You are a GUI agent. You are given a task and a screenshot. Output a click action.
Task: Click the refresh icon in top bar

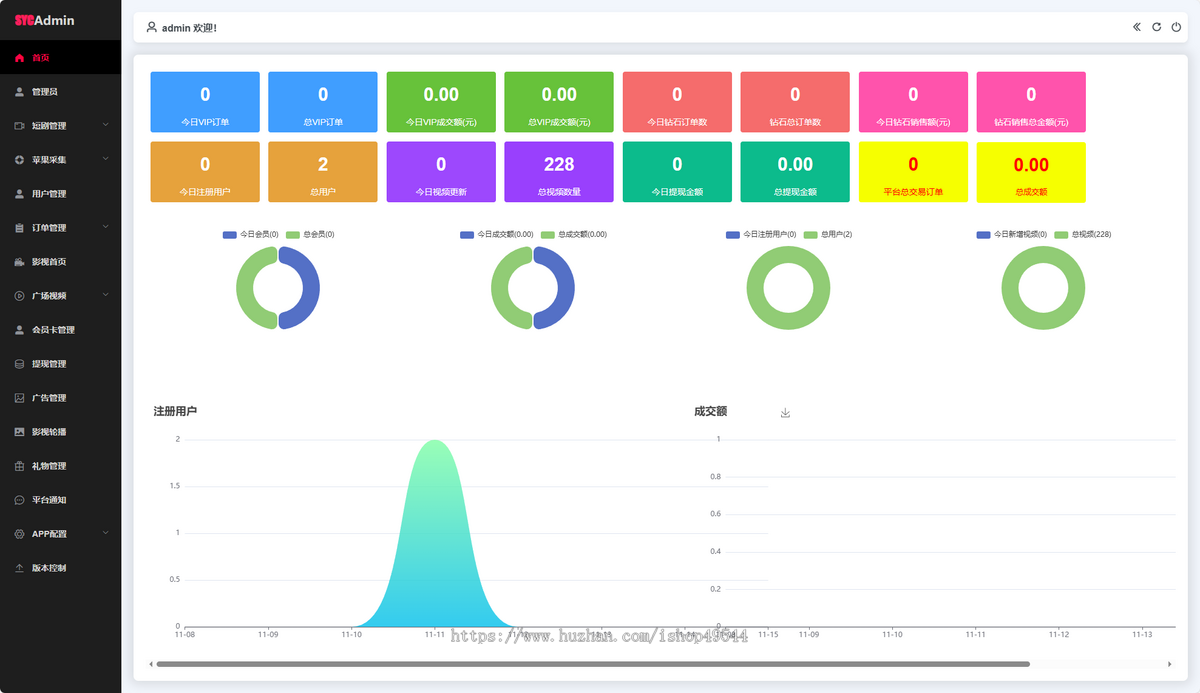tap(1156, 27)
